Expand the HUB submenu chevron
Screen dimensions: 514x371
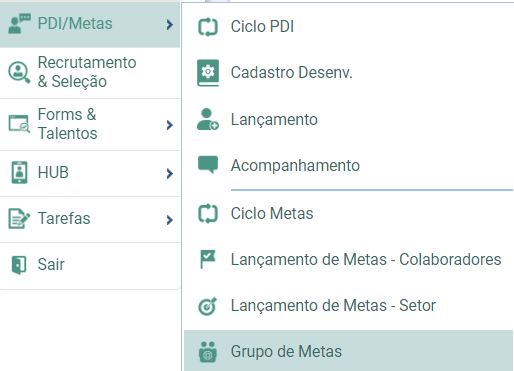pos(170,173)
